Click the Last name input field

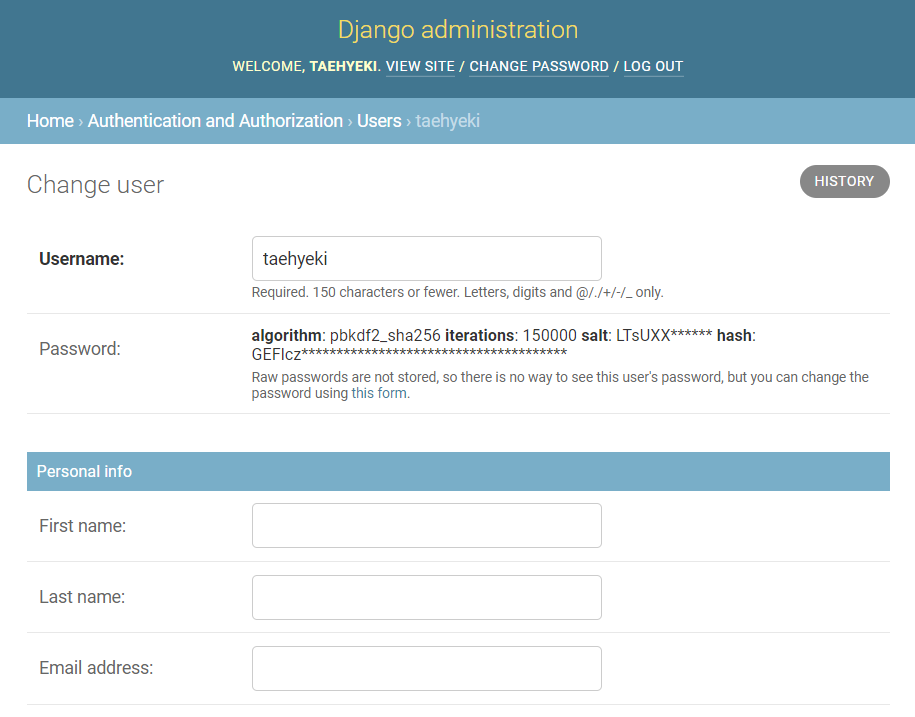425,597
